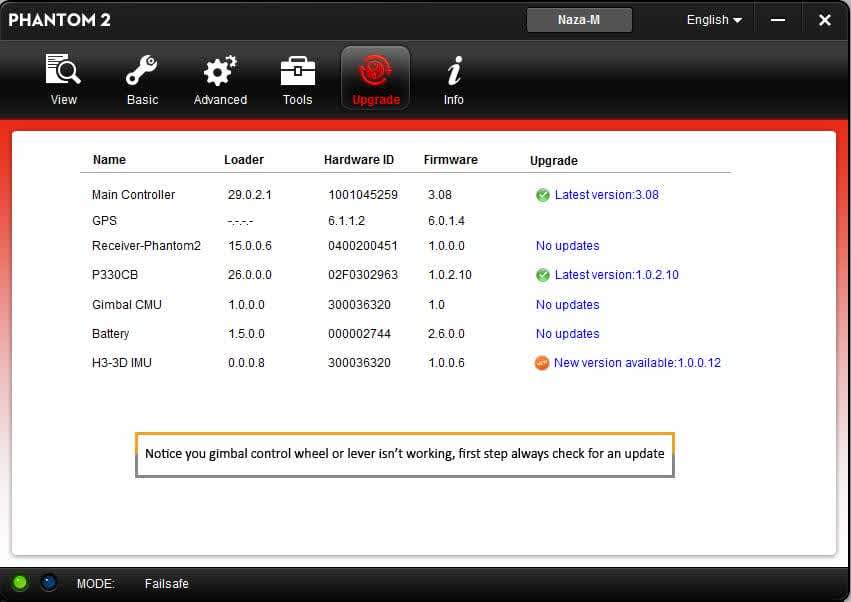Image resolution: width=851 pixels, height=602 pixels.
Task: Select the red Upgrade tab
Action: click(x=376, y=78)
